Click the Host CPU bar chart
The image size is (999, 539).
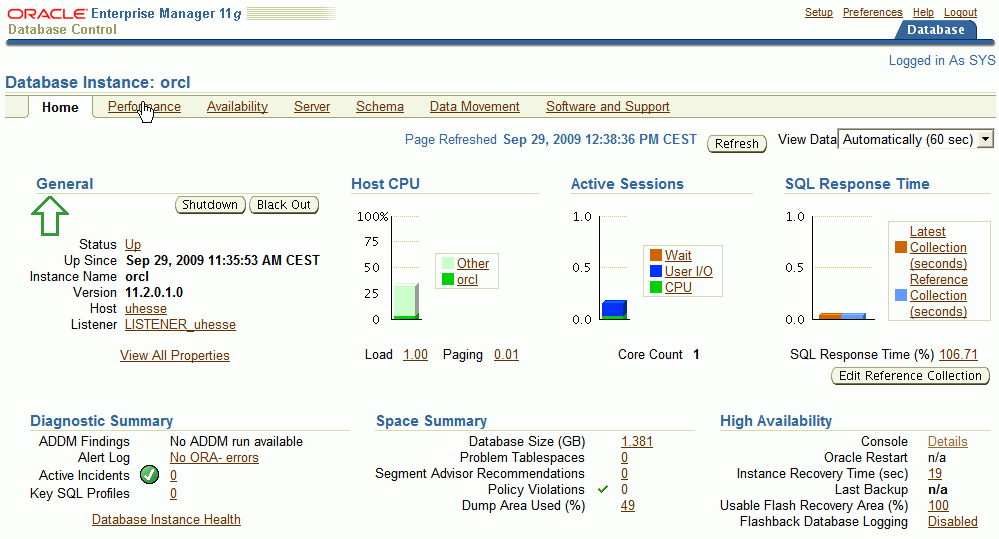coord(404,300)
